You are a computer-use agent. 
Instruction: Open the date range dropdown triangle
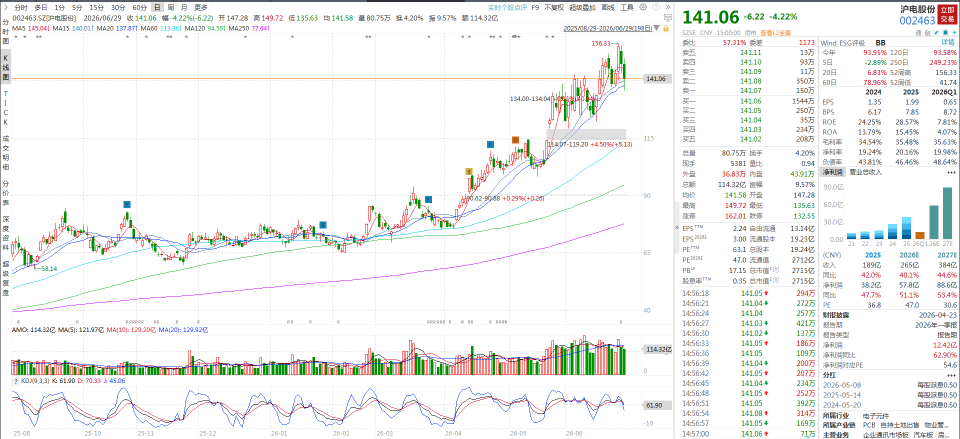(656, 28)
